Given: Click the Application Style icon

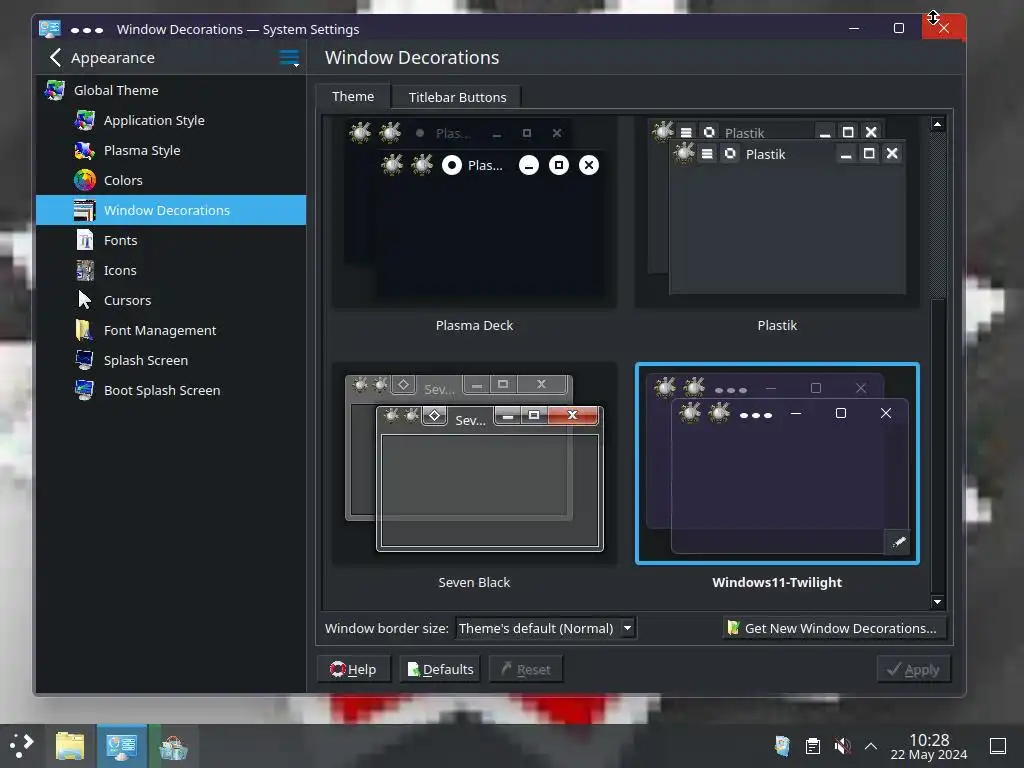Looking at the screenshot, I should click(x=84, y=120).
